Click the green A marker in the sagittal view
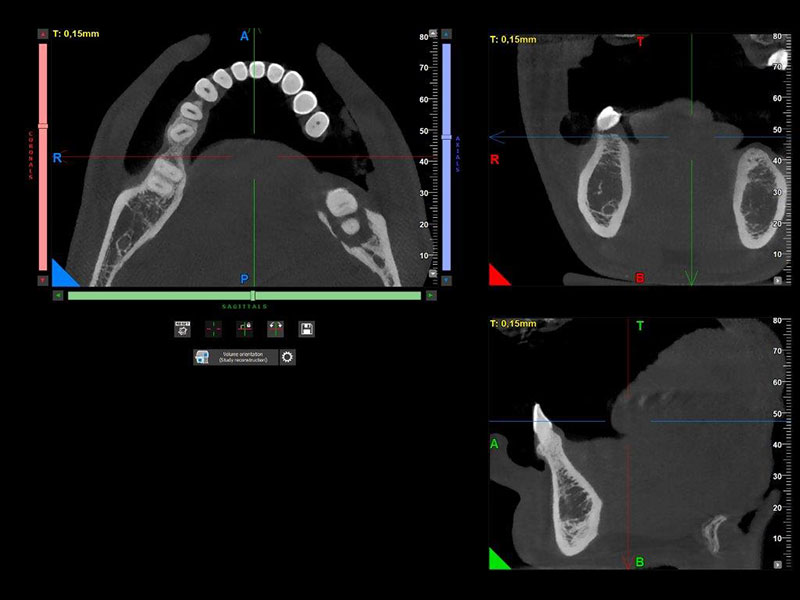Screen dimensions: 800x600 (x=494, y=444)
